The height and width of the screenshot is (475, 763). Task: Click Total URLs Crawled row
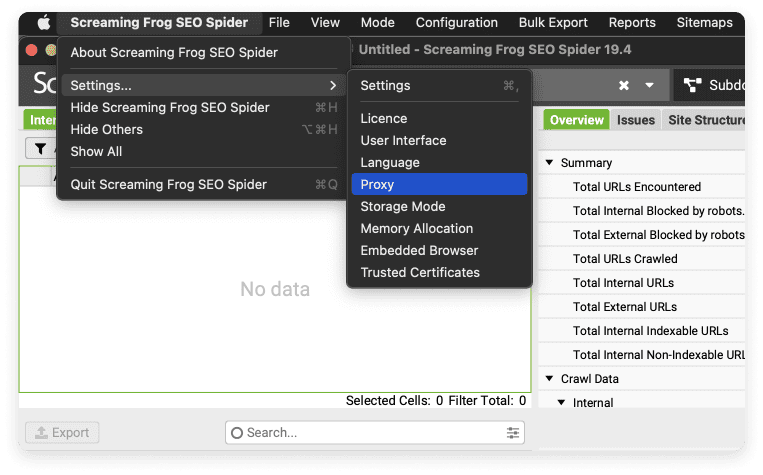(641, 258)
